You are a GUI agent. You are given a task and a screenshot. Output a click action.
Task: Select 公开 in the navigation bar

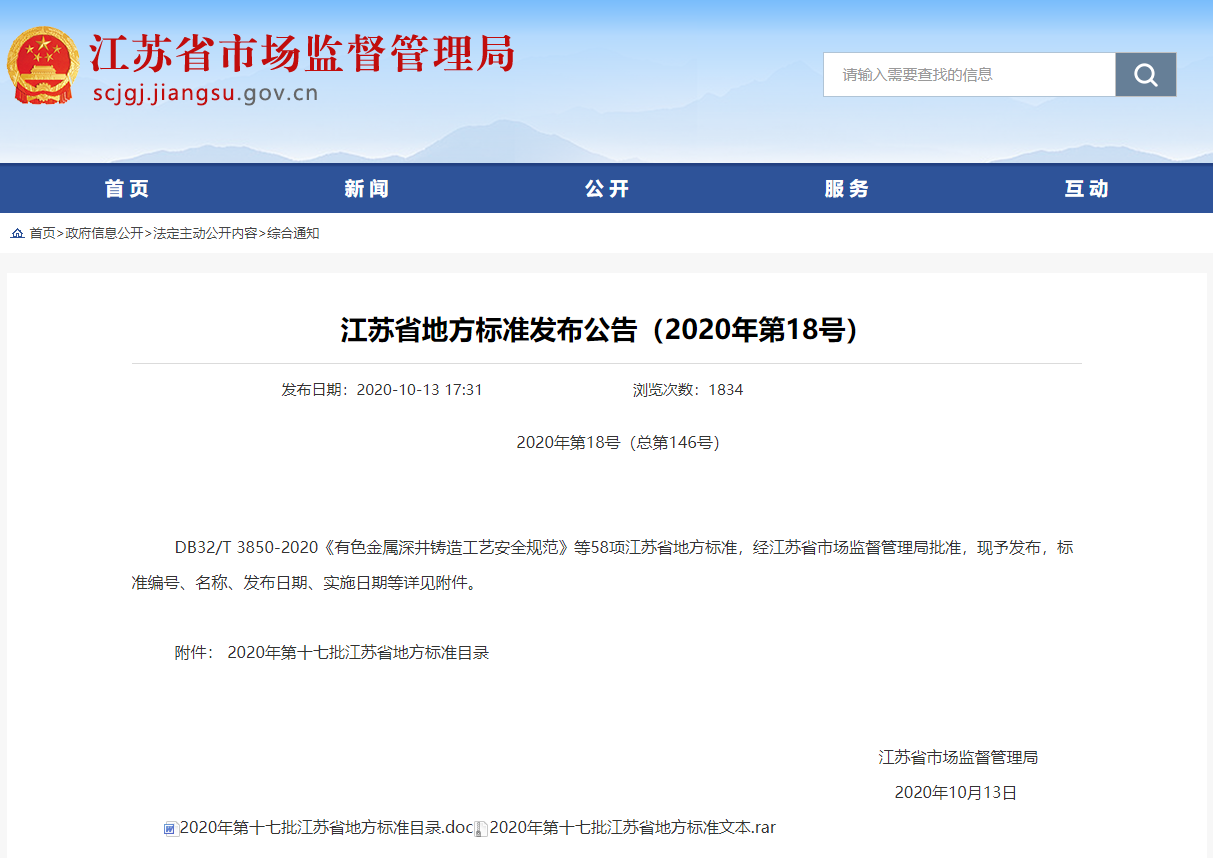607,189
